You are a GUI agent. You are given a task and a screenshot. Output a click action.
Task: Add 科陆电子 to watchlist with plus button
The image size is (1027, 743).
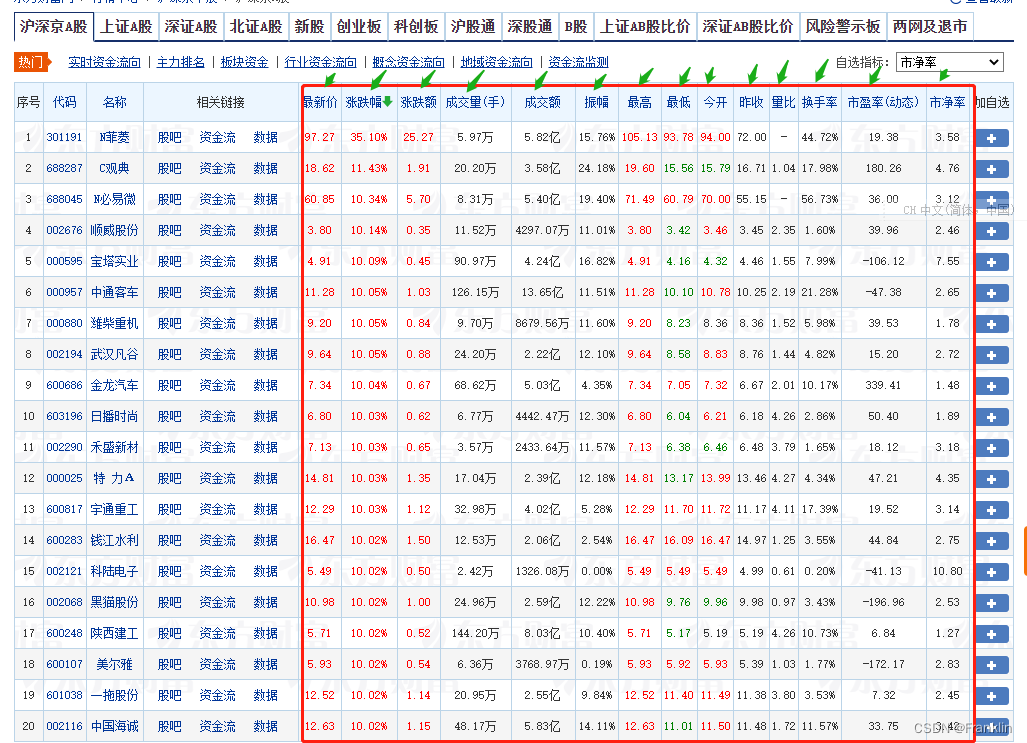coord(992,572)
